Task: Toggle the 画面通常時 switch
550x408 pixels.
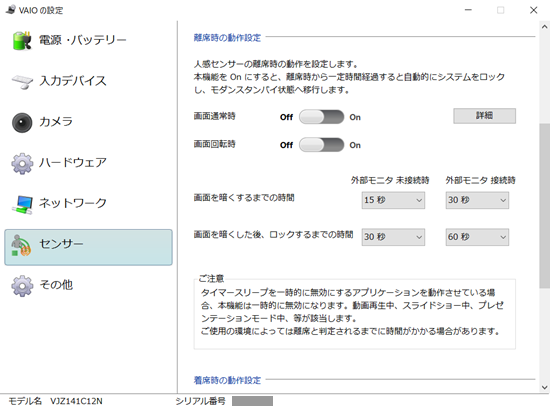Action: (321, 117)
